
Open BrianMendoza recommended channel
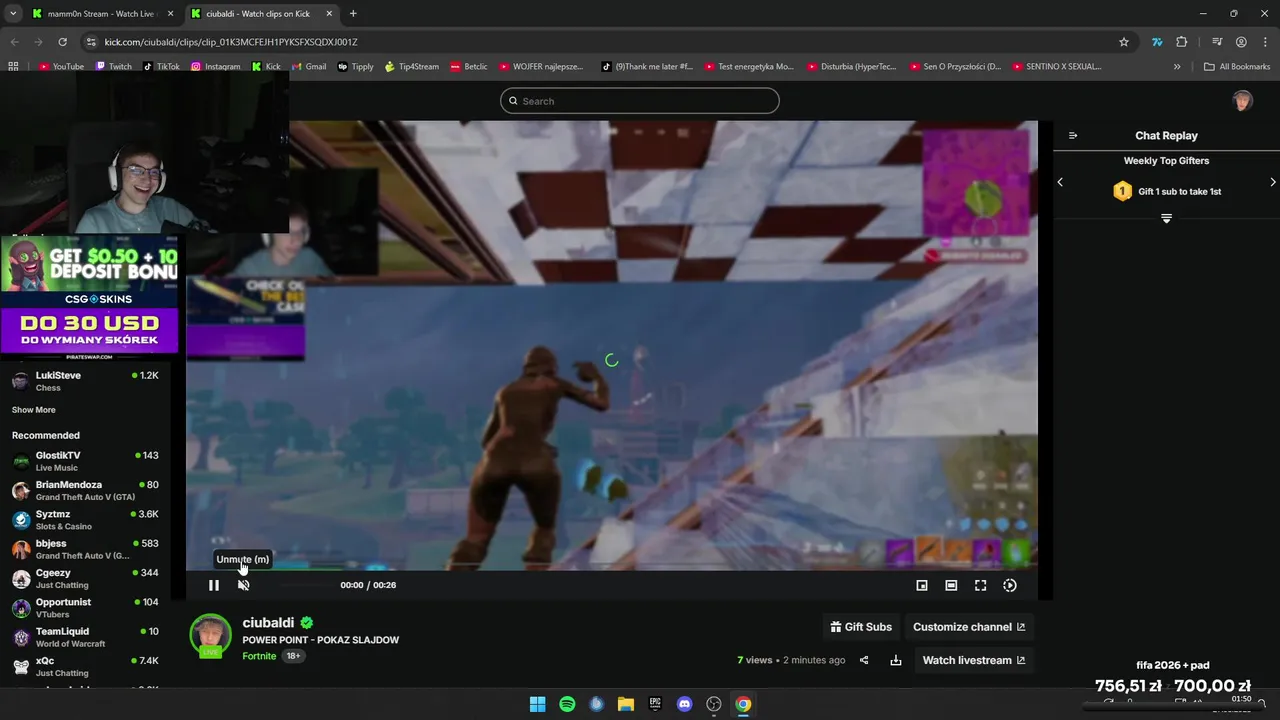coord(85,490)
